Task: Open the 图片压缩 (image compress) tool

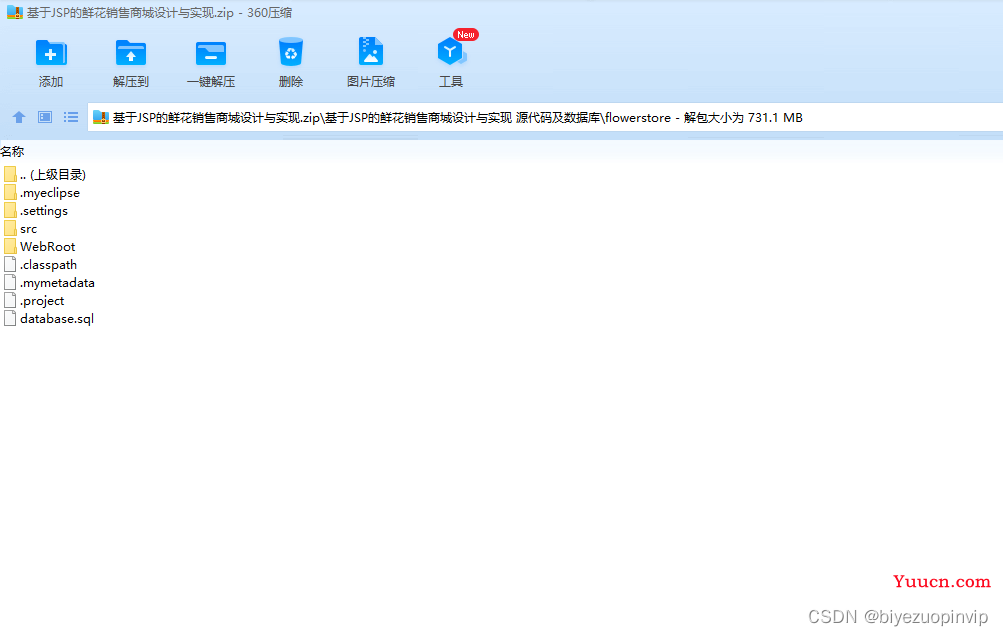Action: pos(370,52)
